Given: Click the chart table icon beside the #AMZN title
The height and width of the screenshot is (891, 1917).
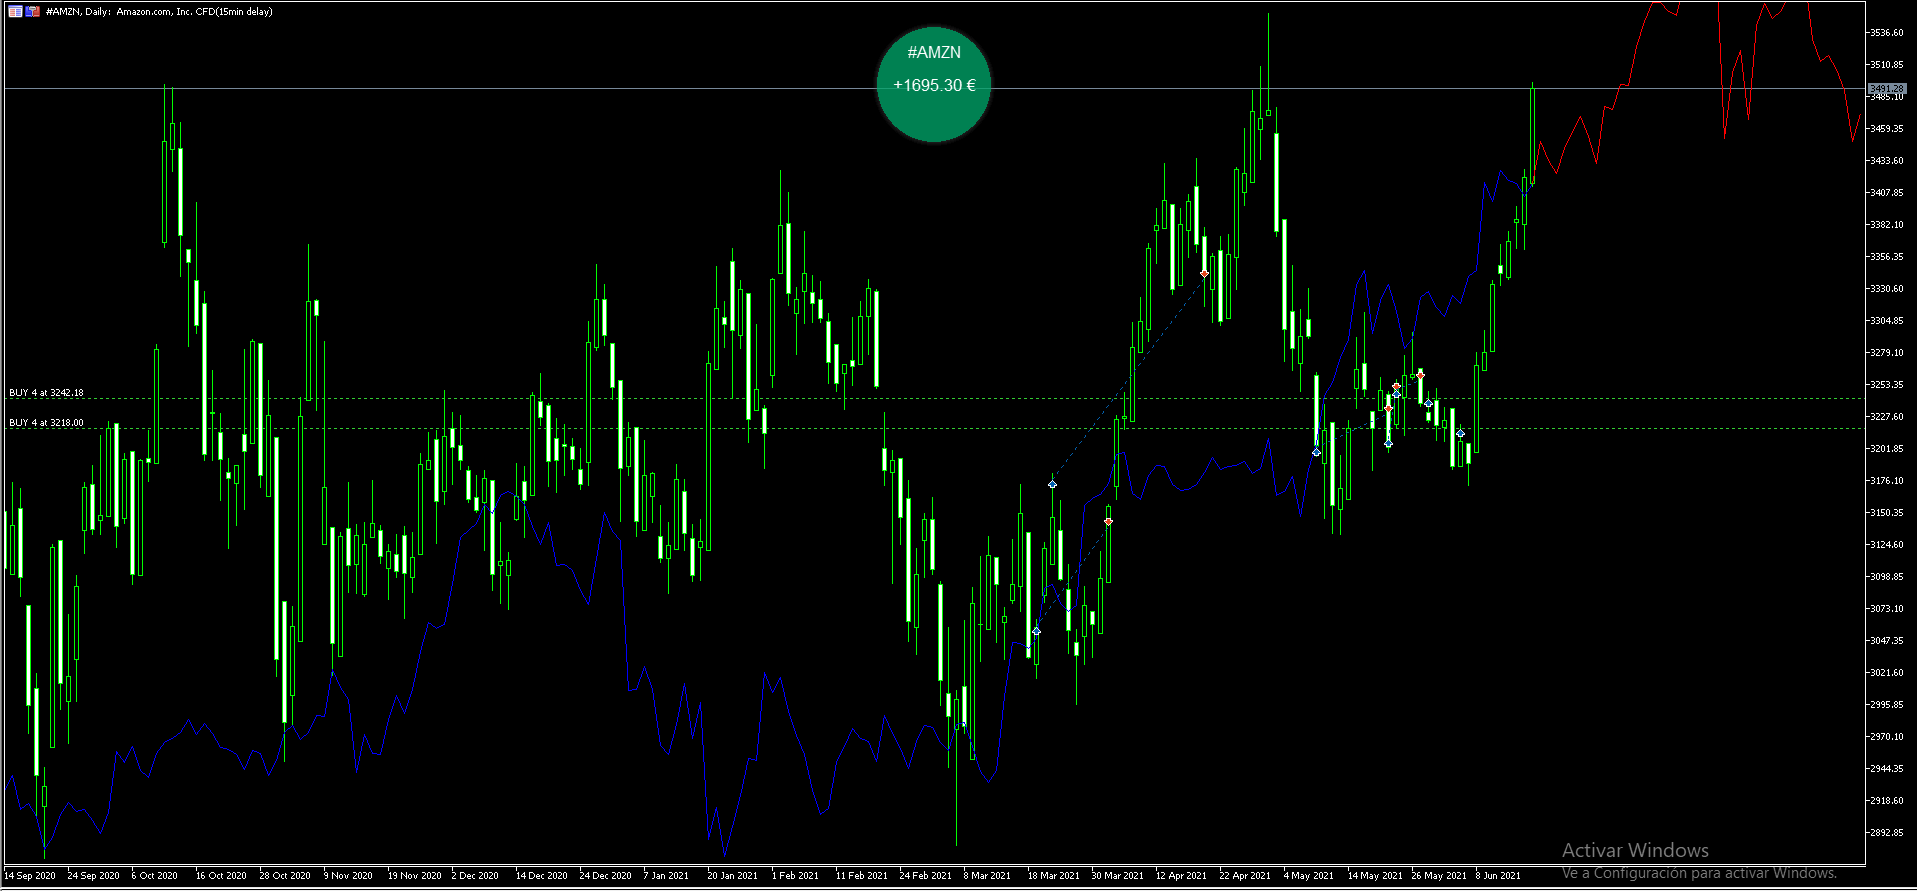Looking at the screenshot, I should (x=15, y=12).
